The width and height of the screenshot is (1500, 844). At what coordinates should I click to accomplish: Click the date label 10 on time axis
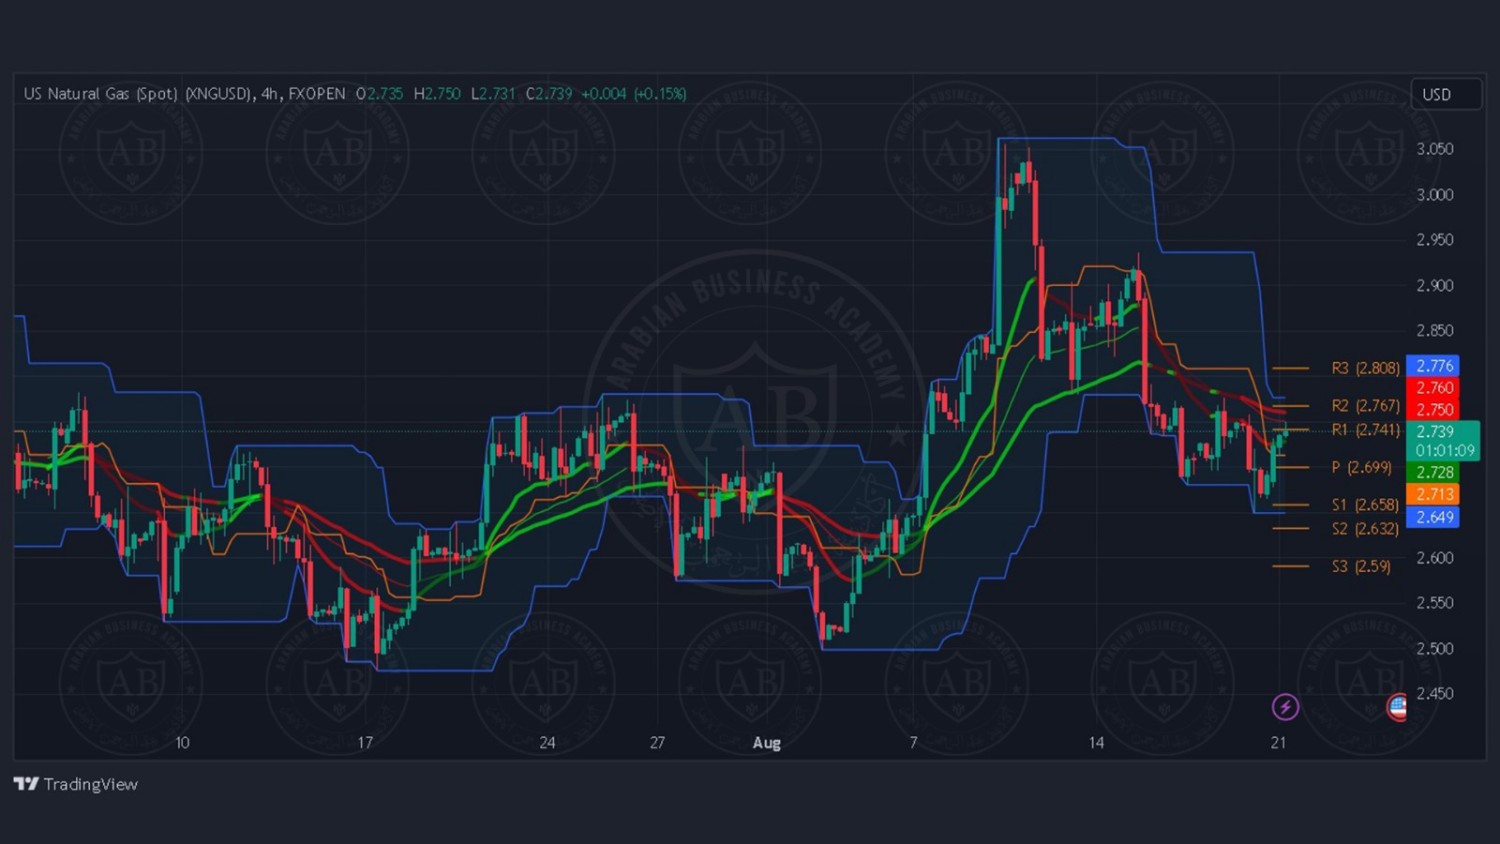(x=182, y=743)
